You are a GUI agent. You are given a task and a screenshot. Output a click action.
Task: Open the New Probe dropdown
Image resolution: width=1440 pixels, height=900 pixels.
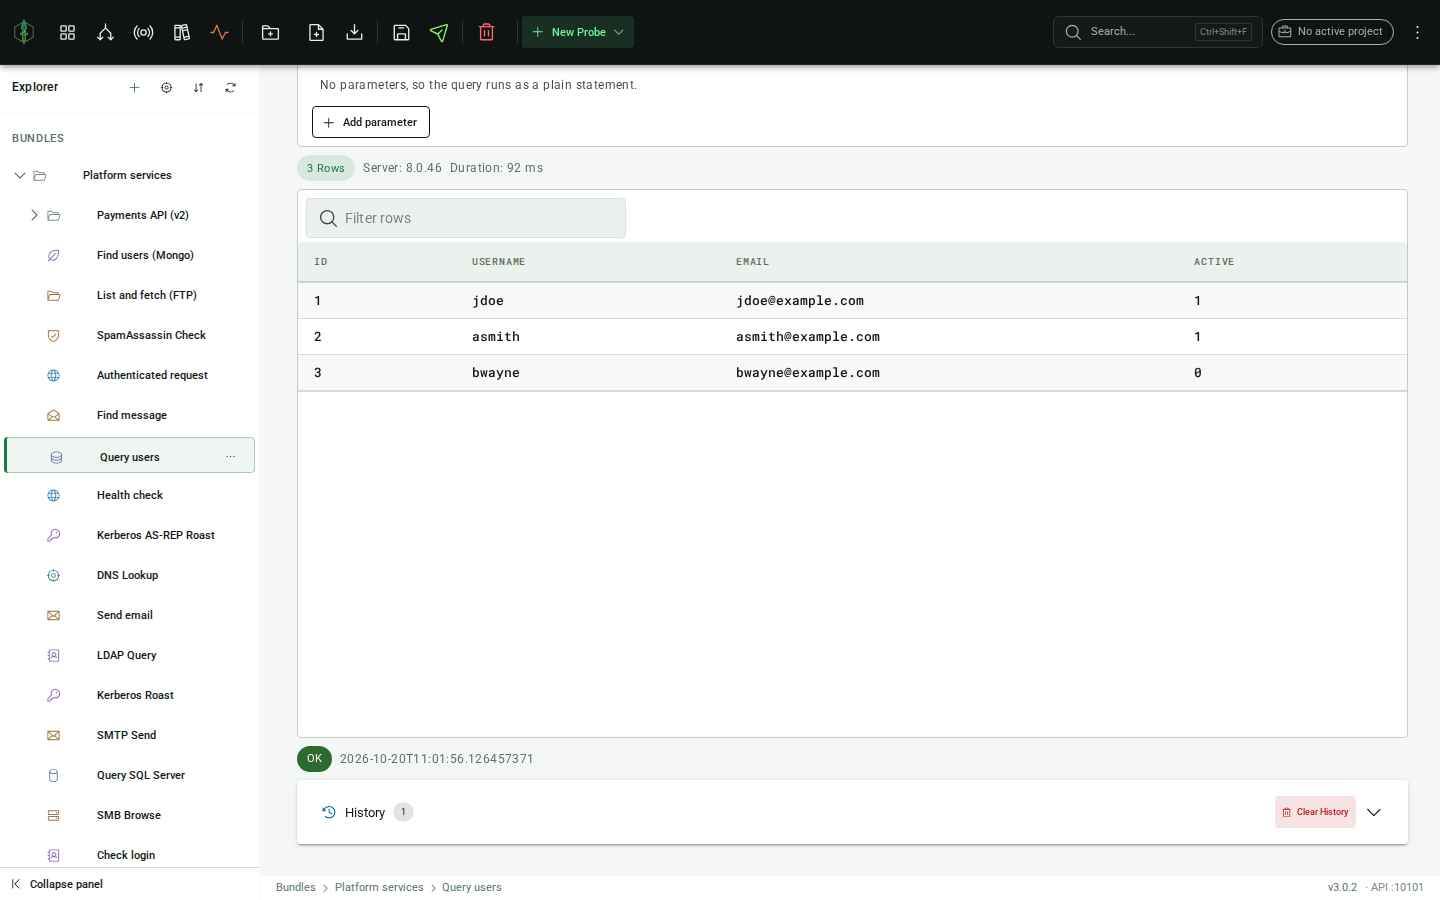(578, 32)
